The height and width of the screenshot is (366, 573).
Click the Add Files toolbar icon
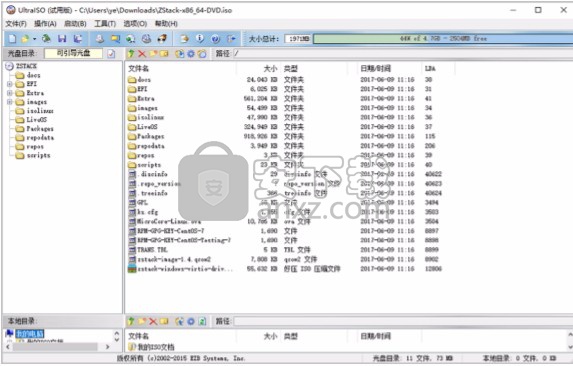click(185, 38)
